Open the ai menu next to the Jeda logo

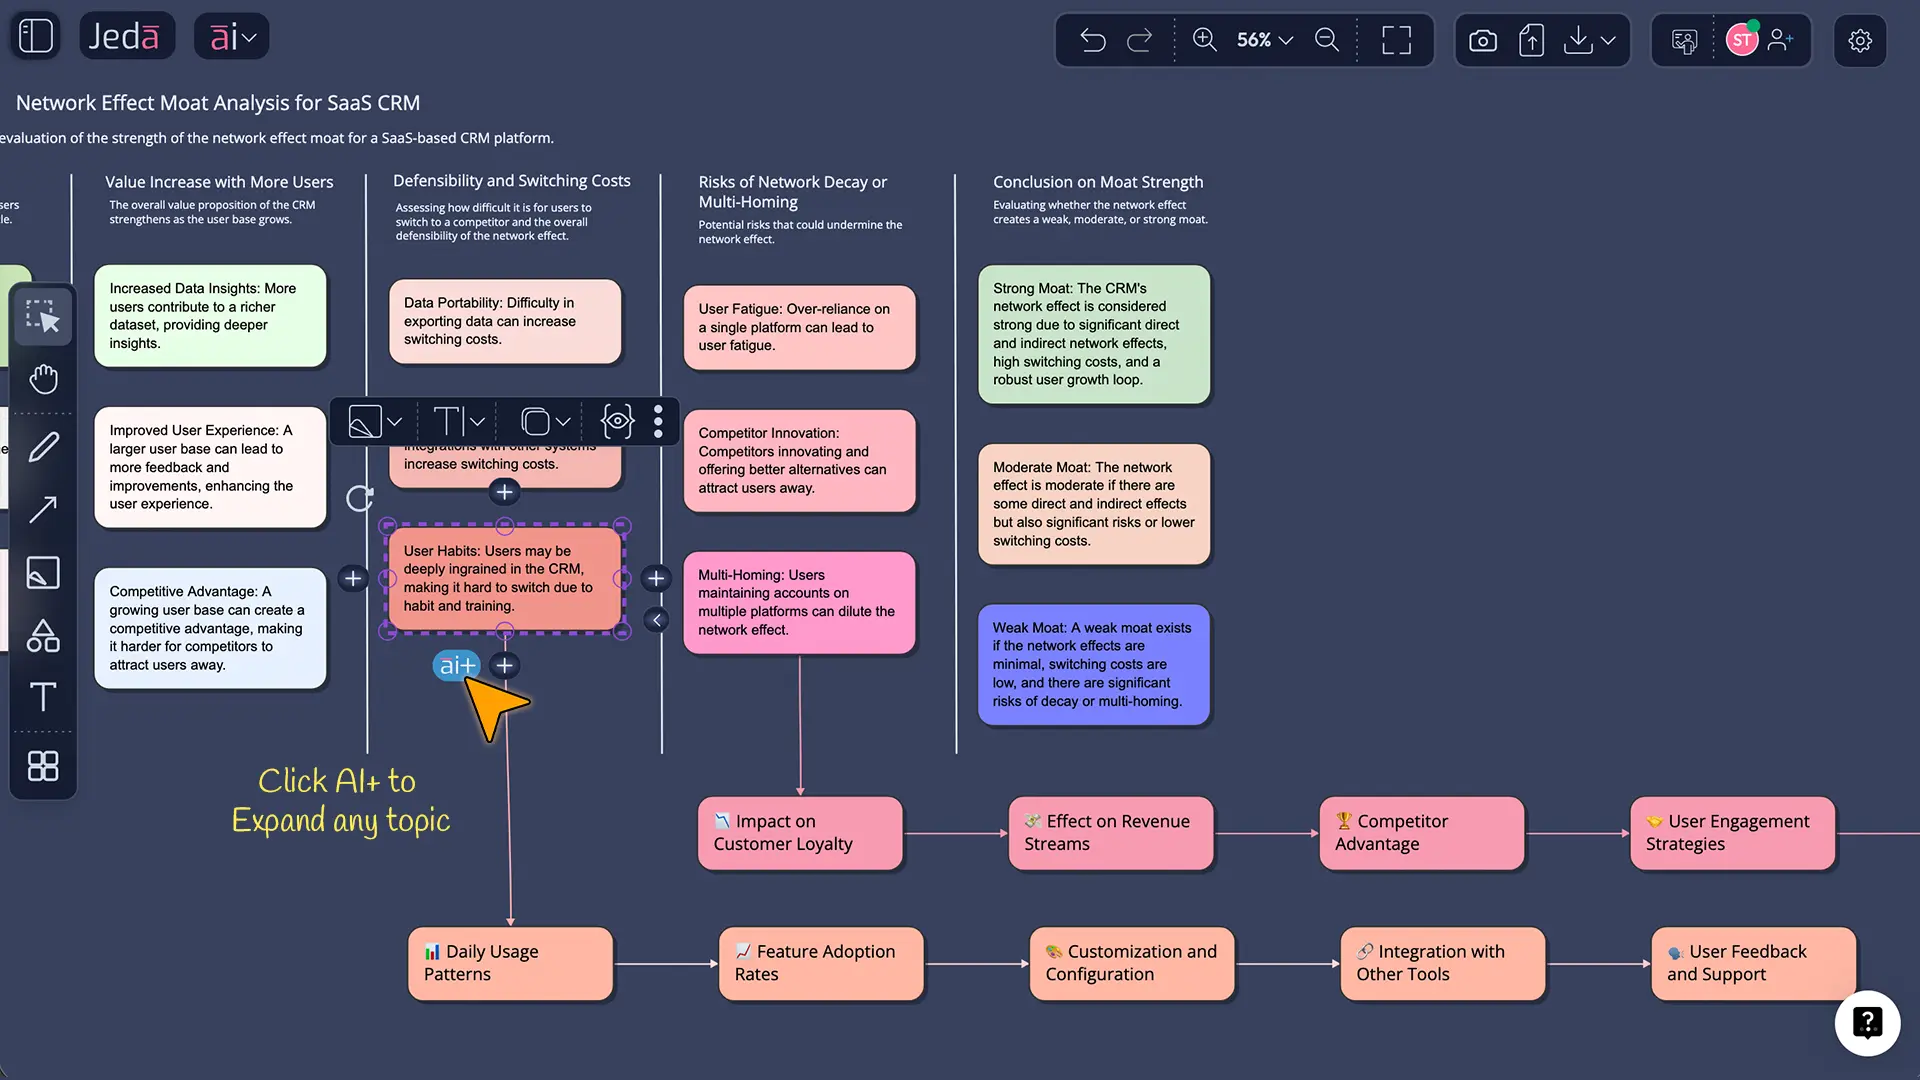[231, 36]
